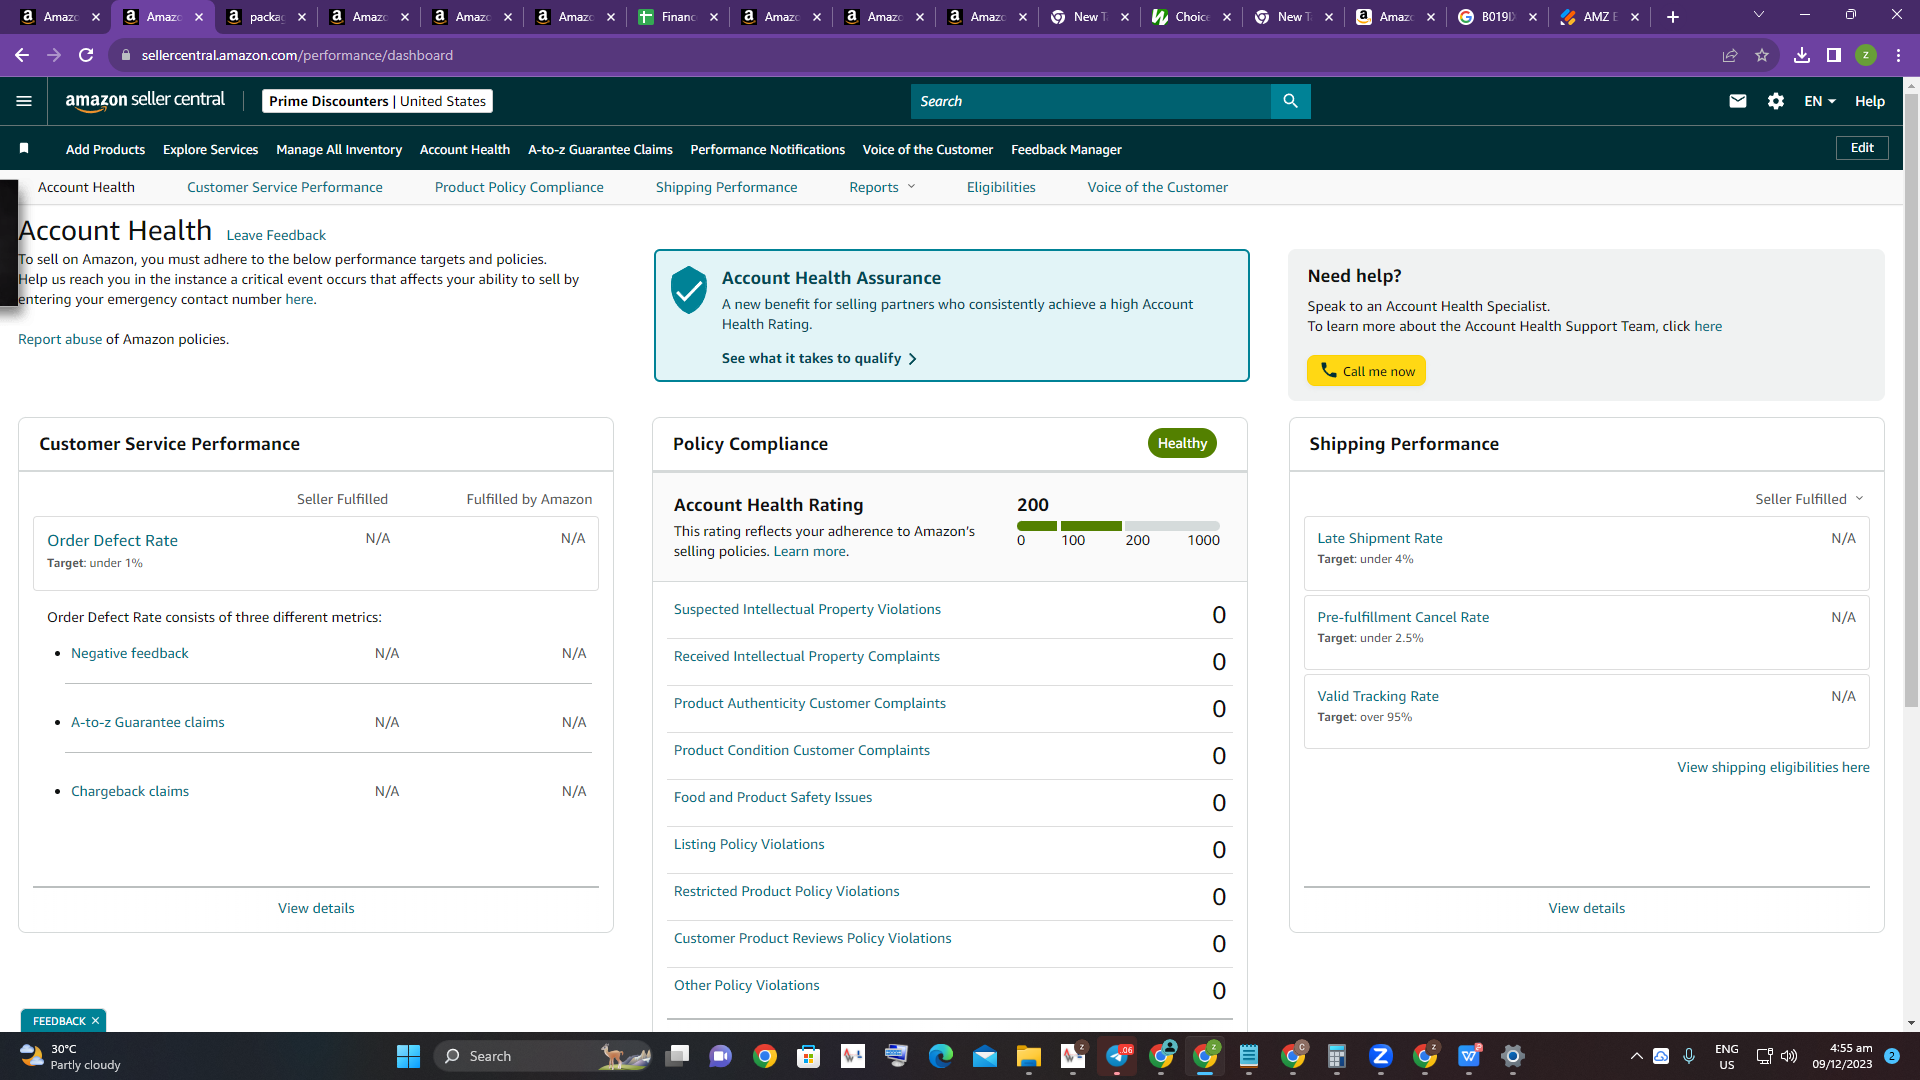
Task: Open Suspected Intellectual Property Violations
Action: click(807, 609)
